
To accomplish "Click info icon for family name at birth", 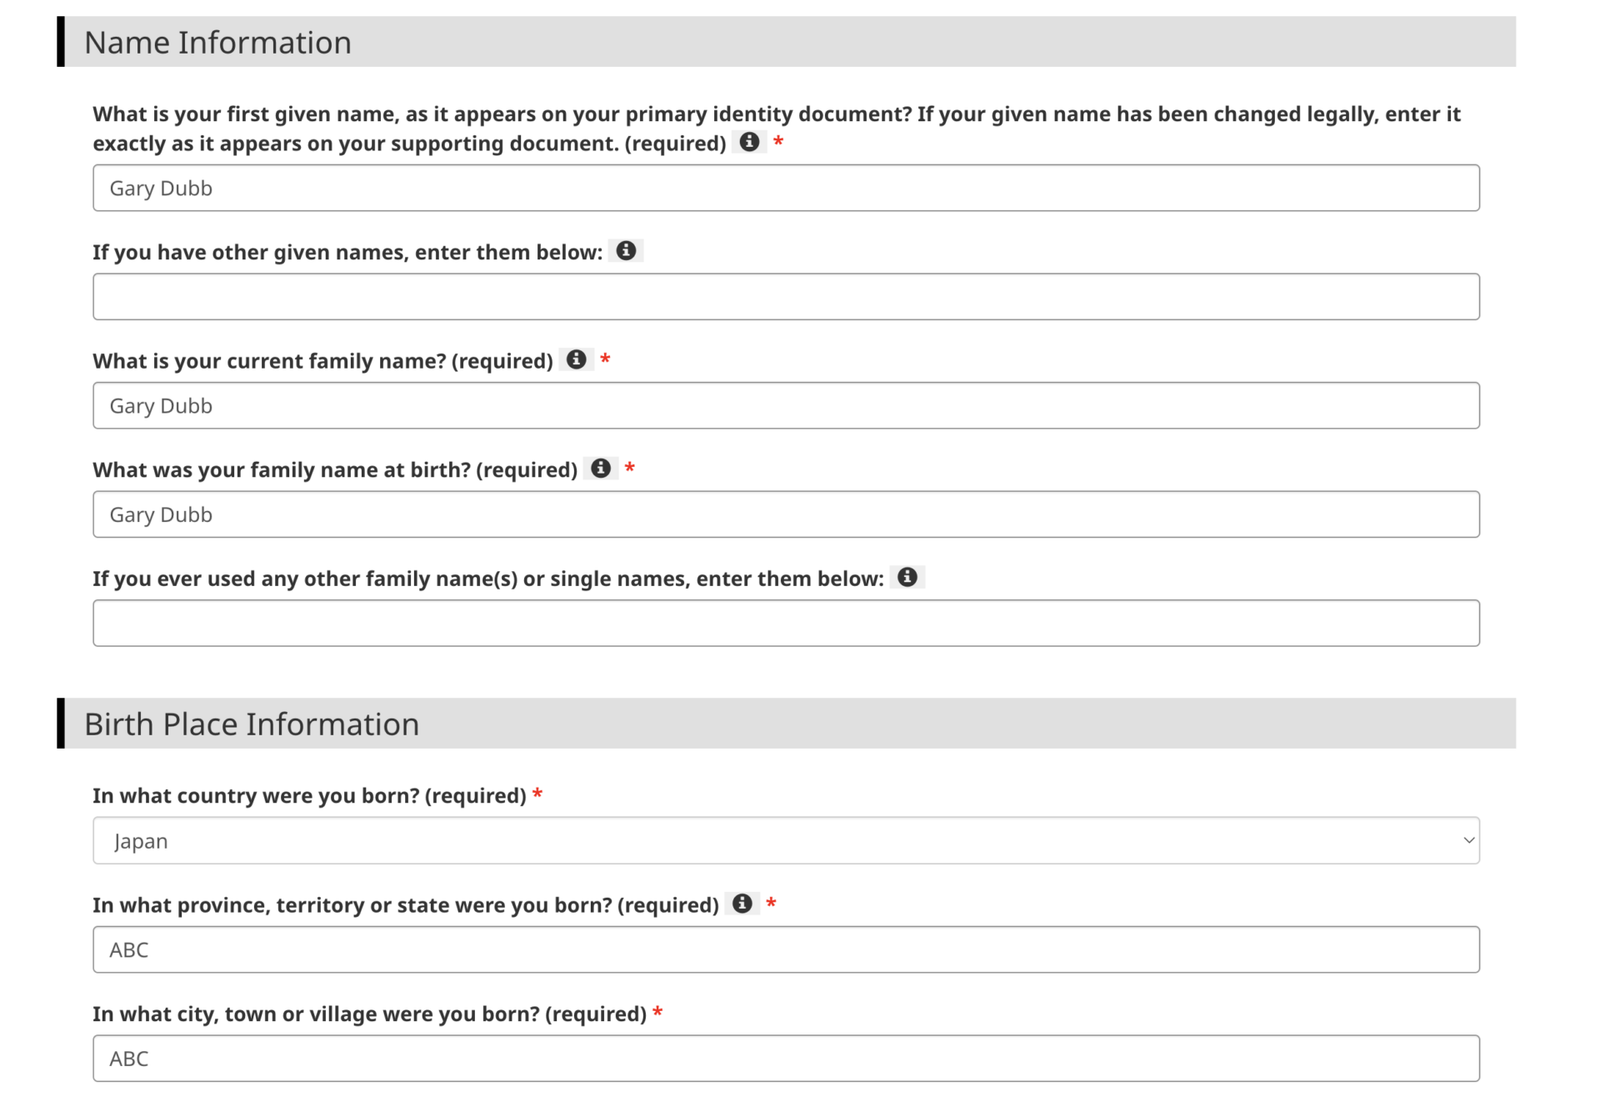I will [601, 469].
